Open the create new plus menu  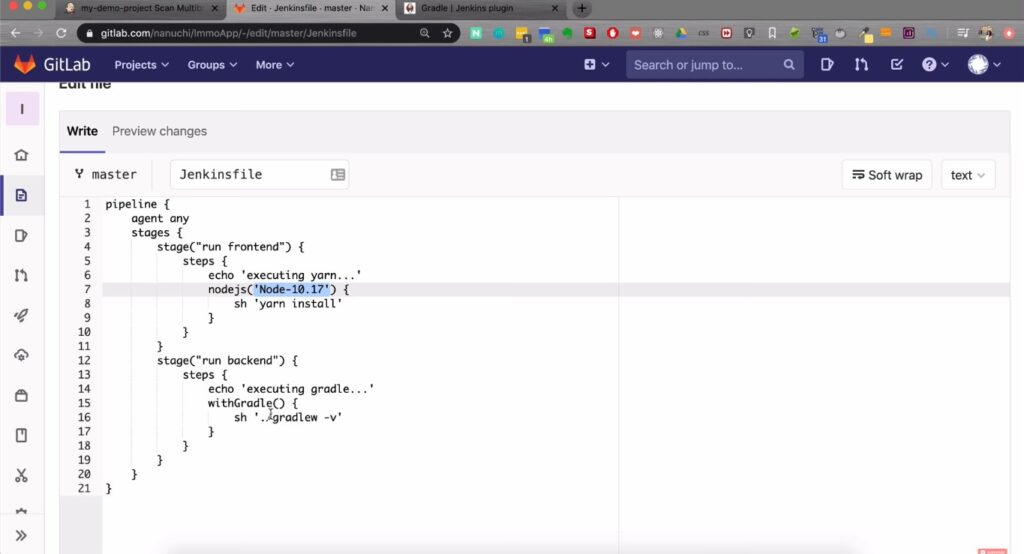596,65
